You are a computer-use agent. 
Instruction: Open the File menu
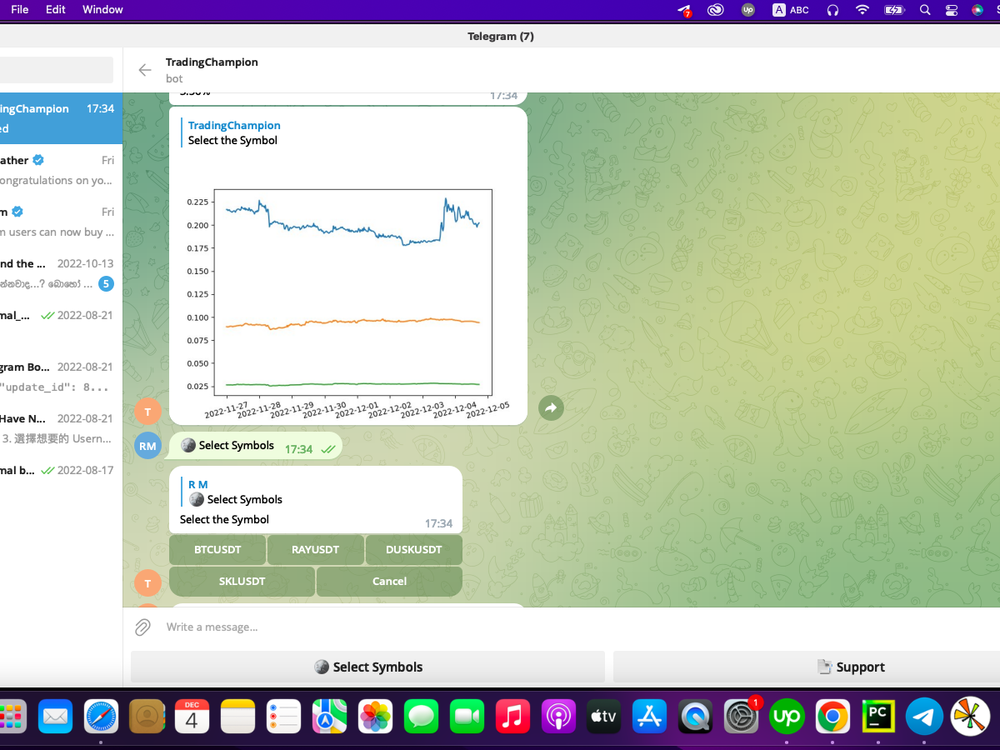19,9
